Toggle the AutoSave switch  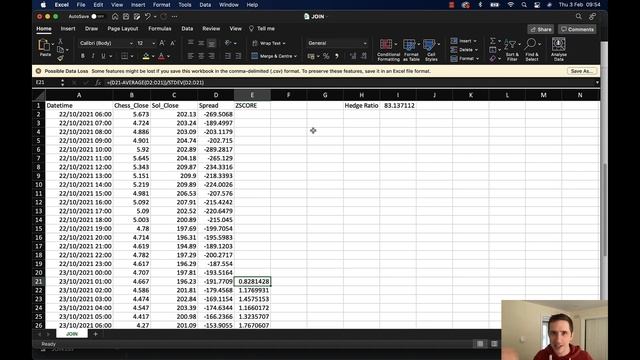(97, 17)
